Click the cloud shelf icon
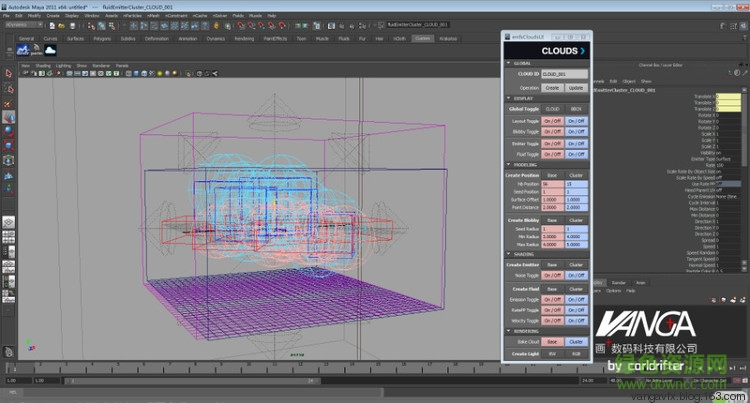Screen dimensions: 750x403 pyautogui.click(x=51, y=49)
